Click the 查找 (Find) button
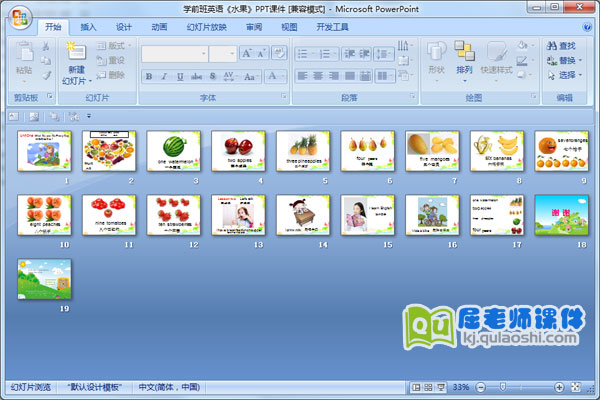The width and height of the screenshot is (600, 400). click(x=562, y=46)
